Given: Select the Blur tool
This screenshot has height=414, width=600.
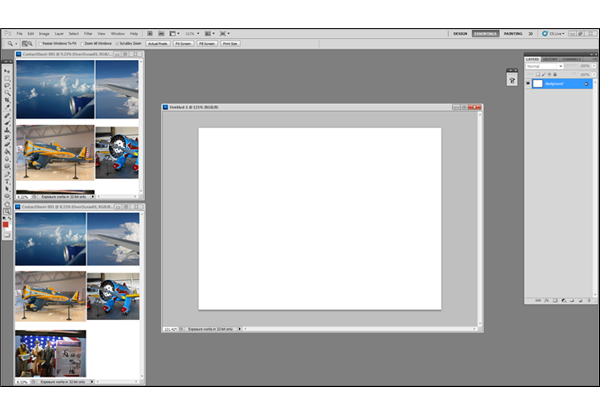Looking at the screenshot, I should [7, 159].
